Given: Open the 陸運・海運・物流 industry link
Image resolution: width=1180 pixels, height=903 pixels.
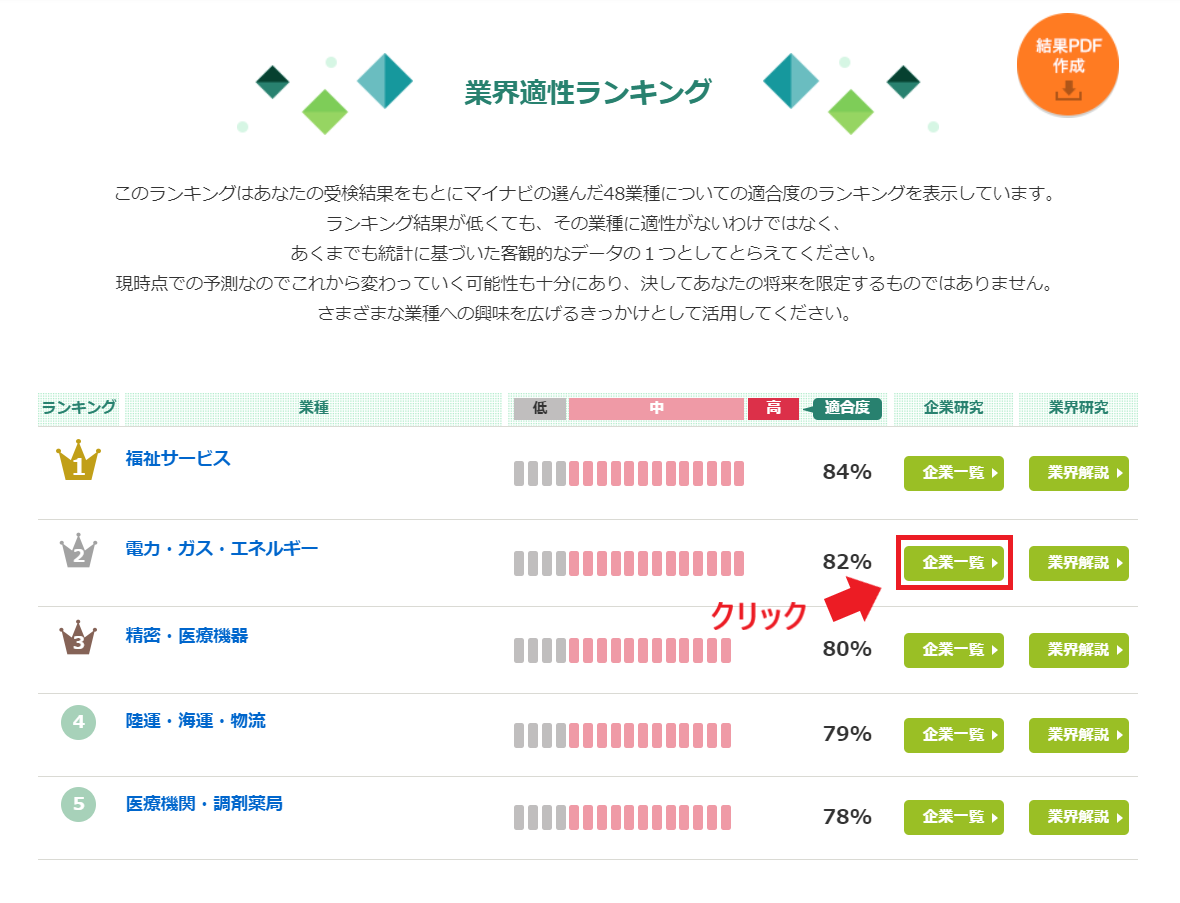Looking at the screenshot, I should [x=194, y=718].
